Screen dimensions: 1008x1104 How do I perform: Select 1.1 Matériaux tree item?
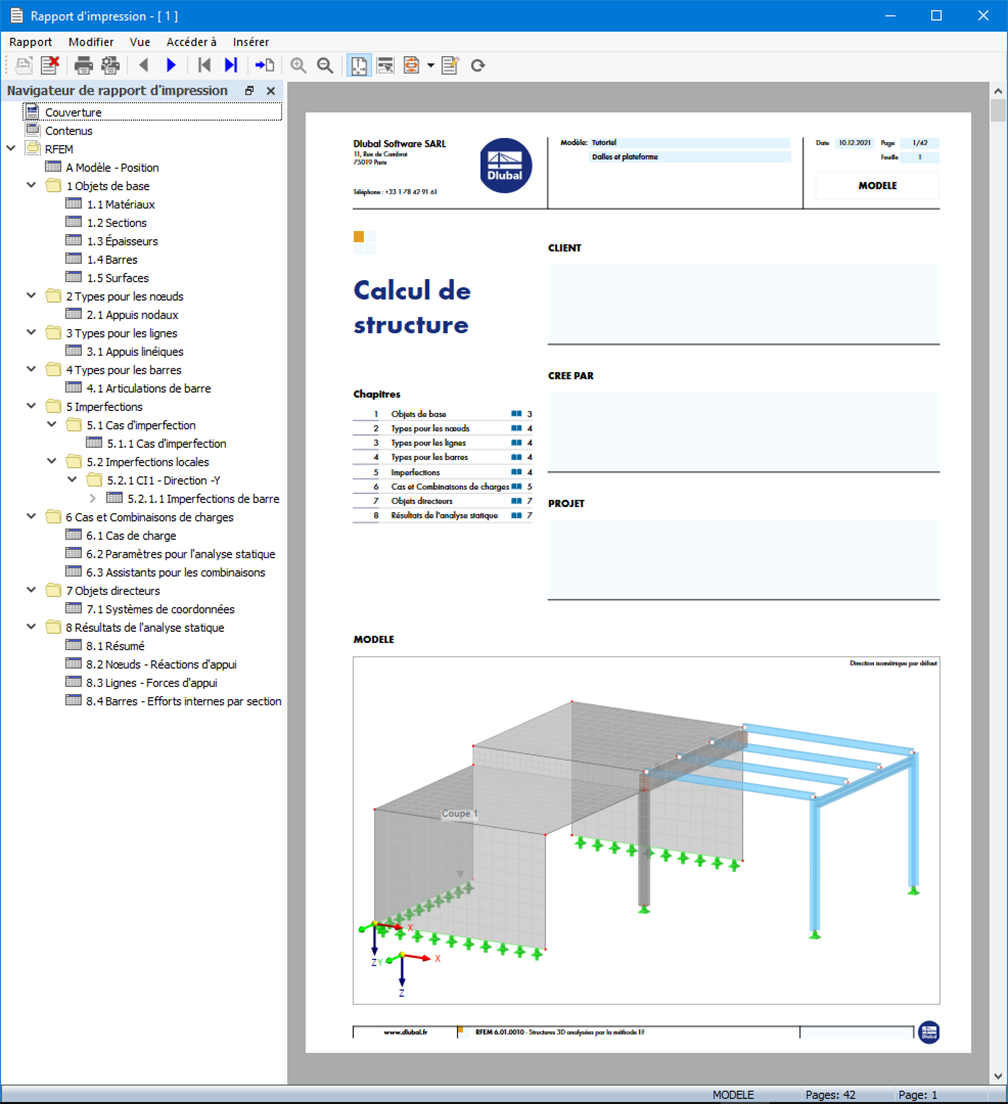(120, 204)
